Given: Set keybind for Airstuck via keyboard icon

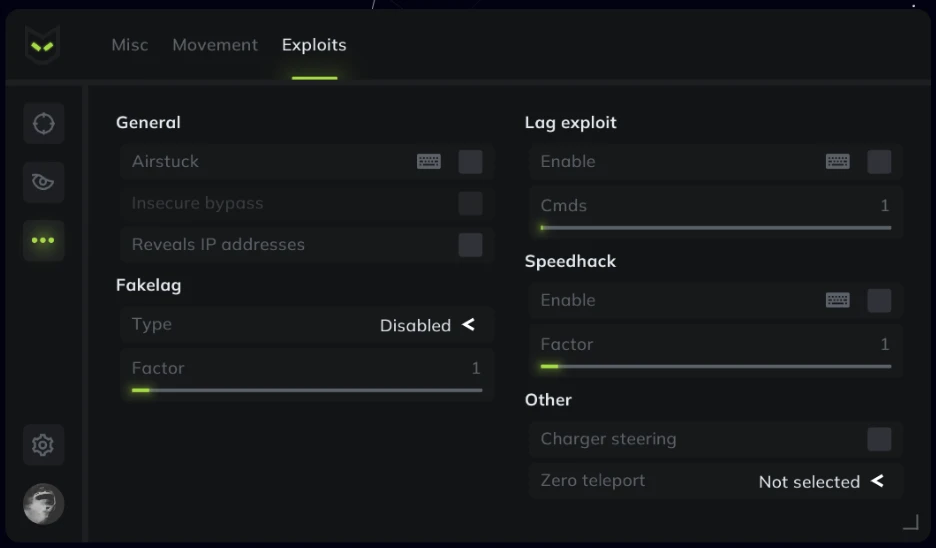Looking at the screenshot, I should point(429,161).
